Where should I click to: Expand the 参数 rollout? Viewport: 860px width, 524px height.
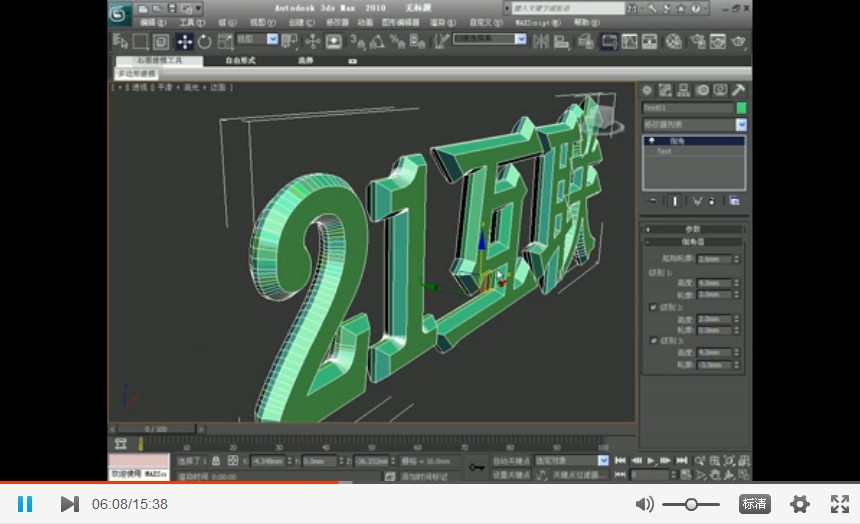(693, 229)
